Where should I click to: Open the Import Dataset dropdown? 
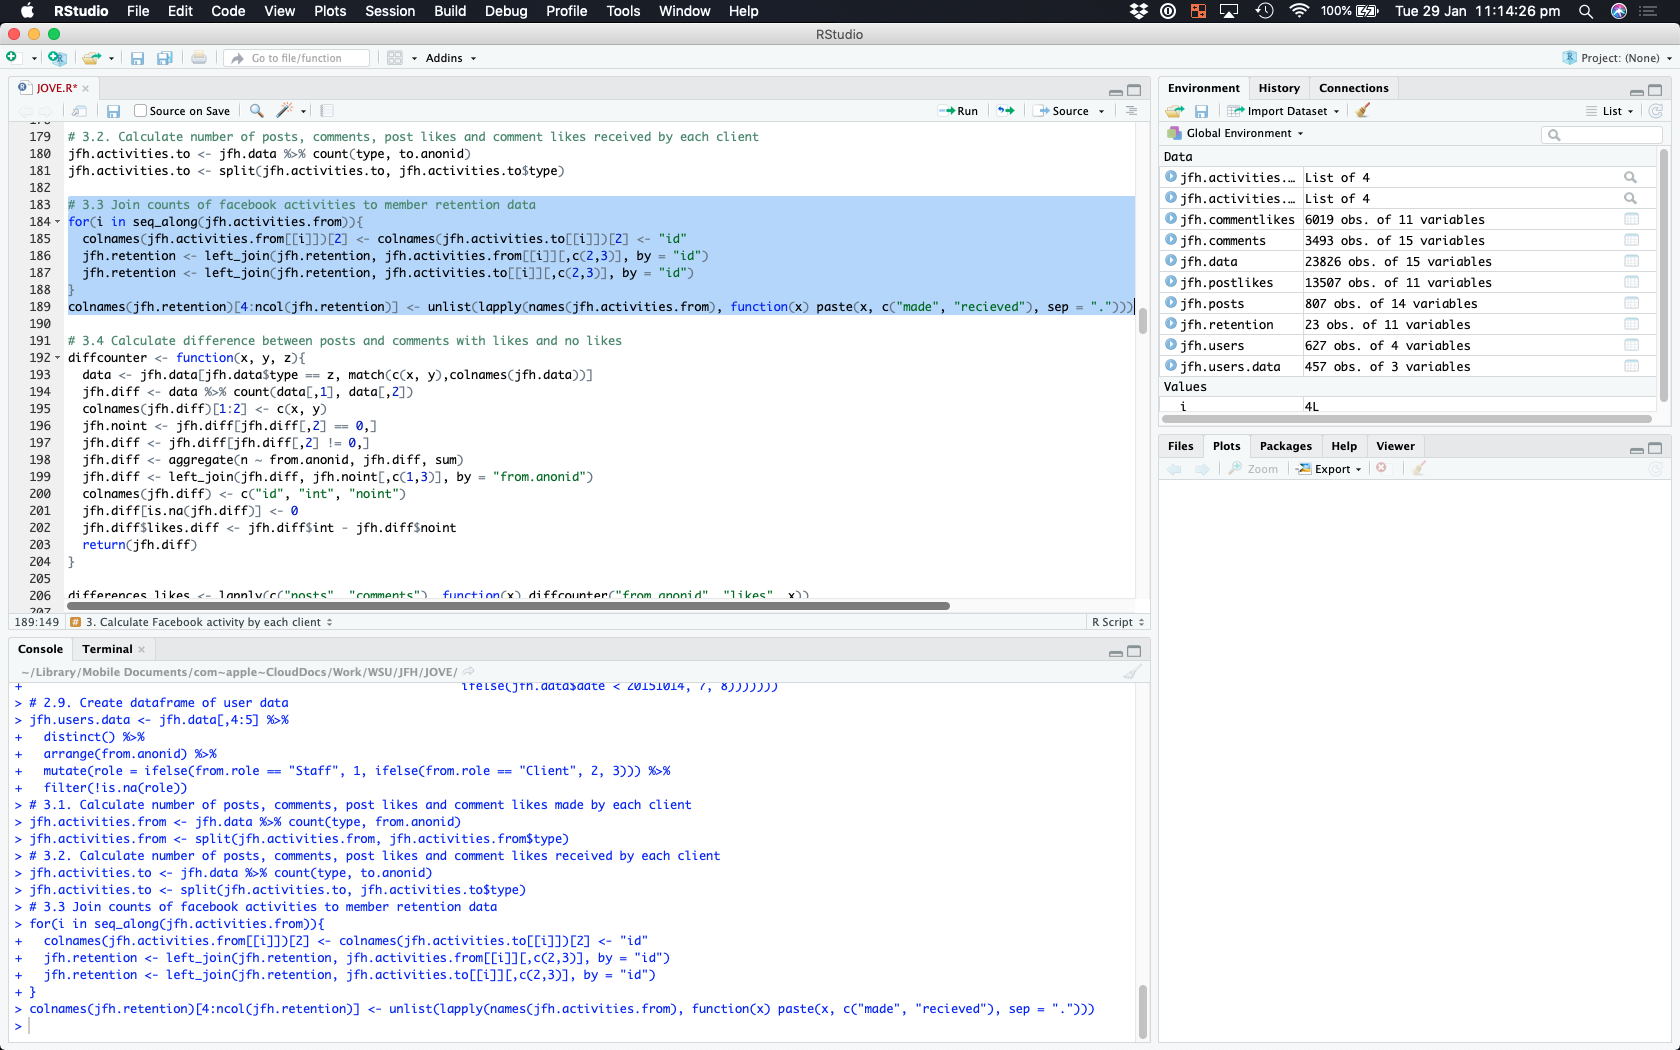[x=1285, y=111]
